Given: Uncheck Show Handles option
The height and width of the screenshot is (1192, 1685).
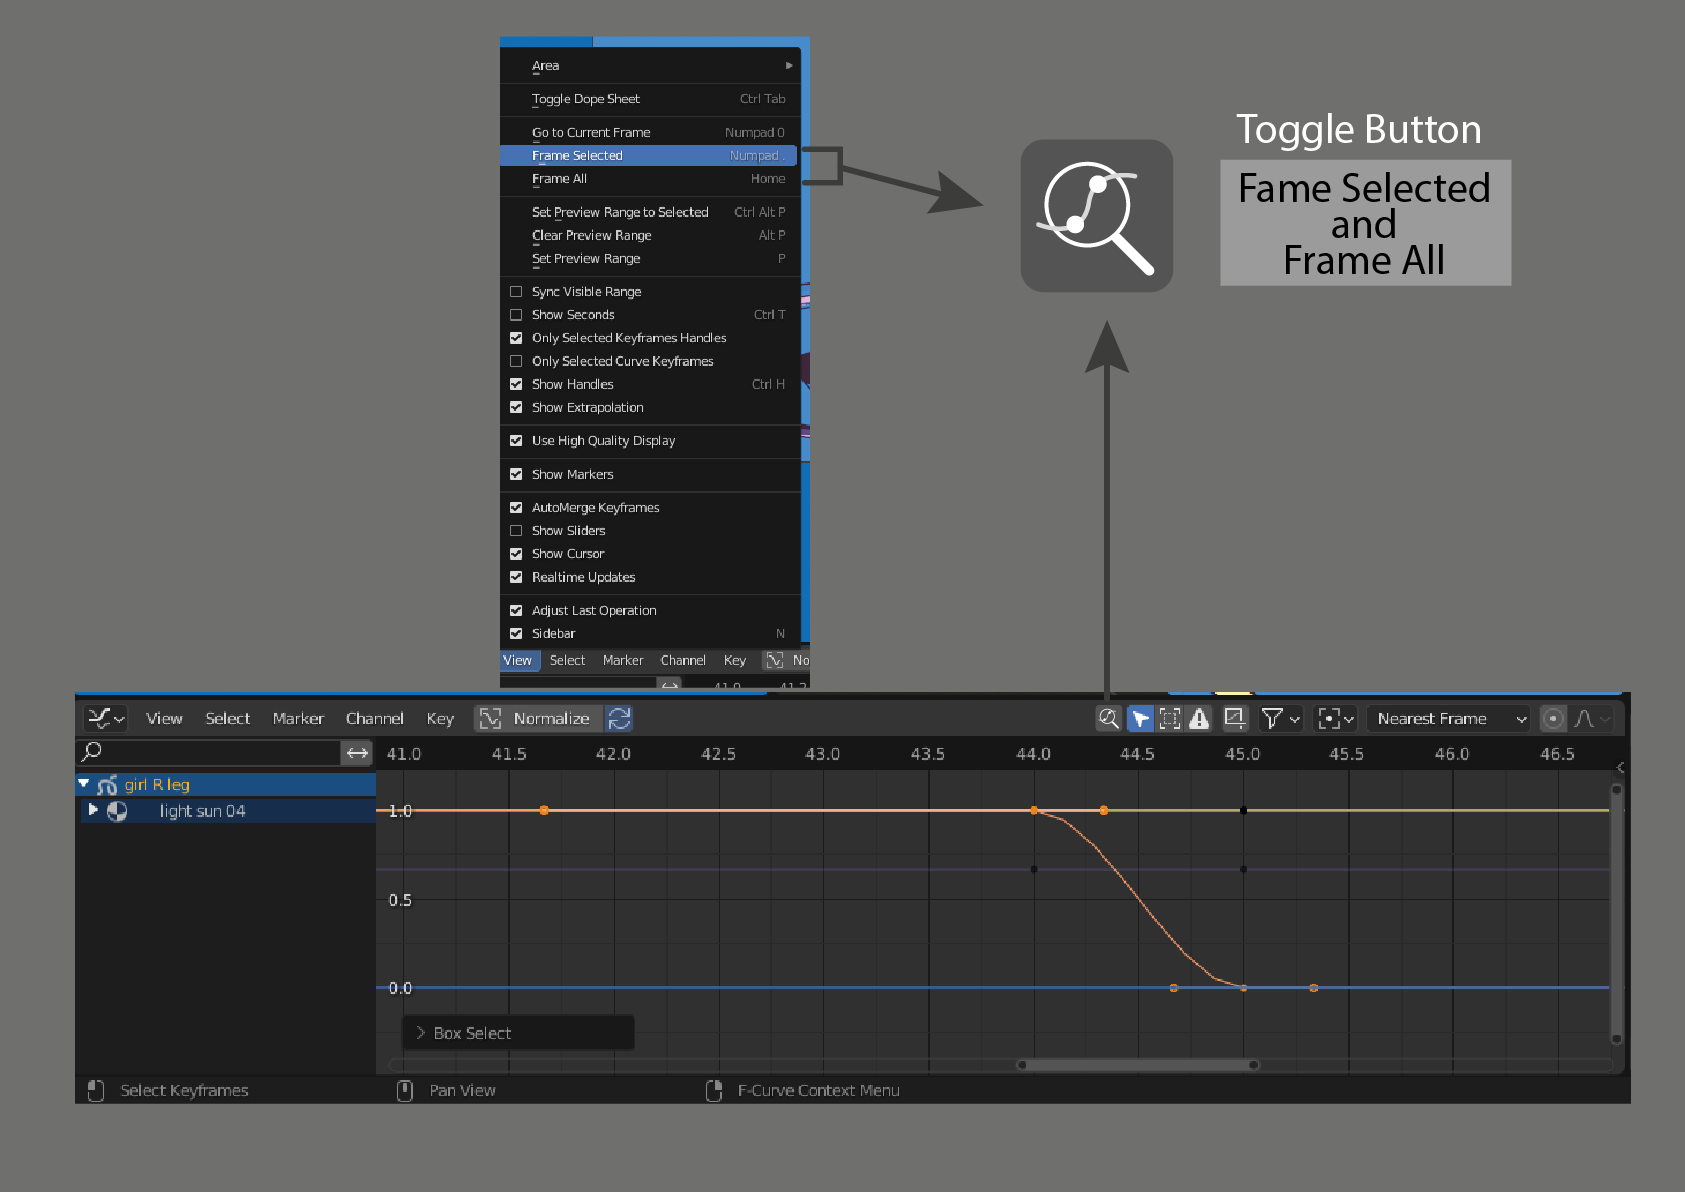Looking at the screenshot, I should coord(516,384).
